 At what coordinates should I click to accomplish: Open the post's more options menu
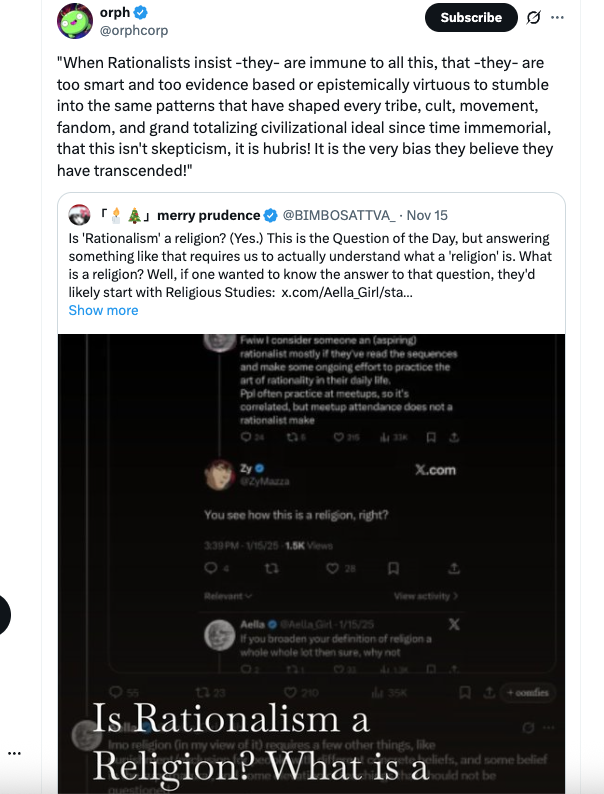[x=558, y=17]
